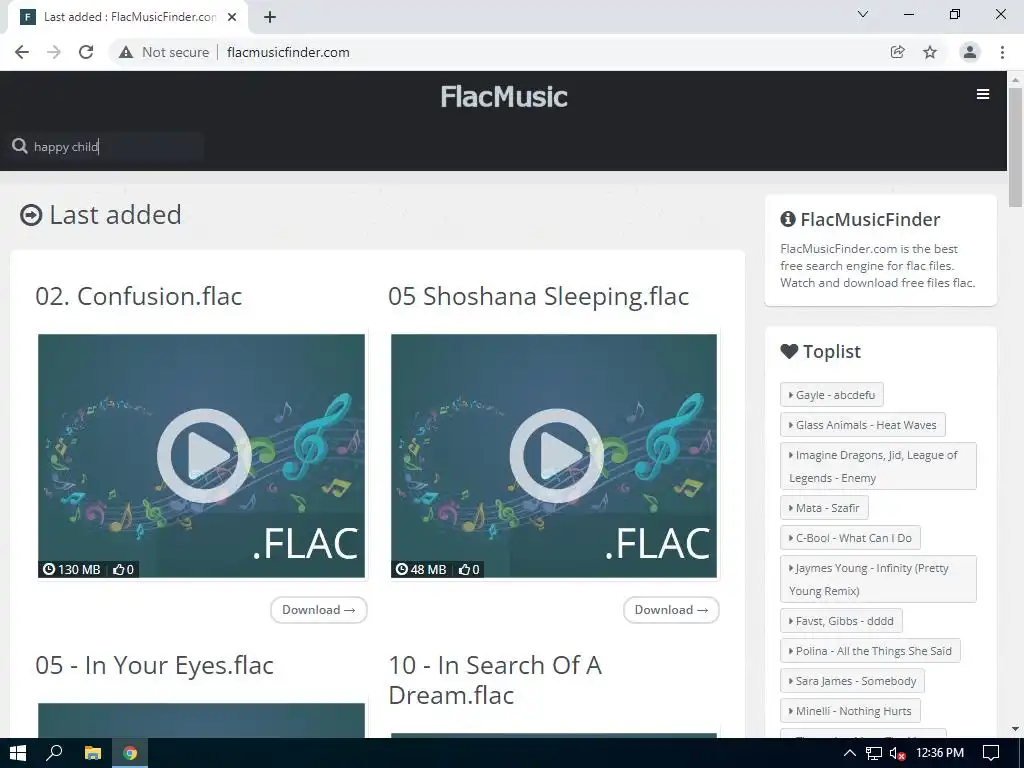Select Minelli - Nothing Hurts from Toplist

click(x=850, y=711)
